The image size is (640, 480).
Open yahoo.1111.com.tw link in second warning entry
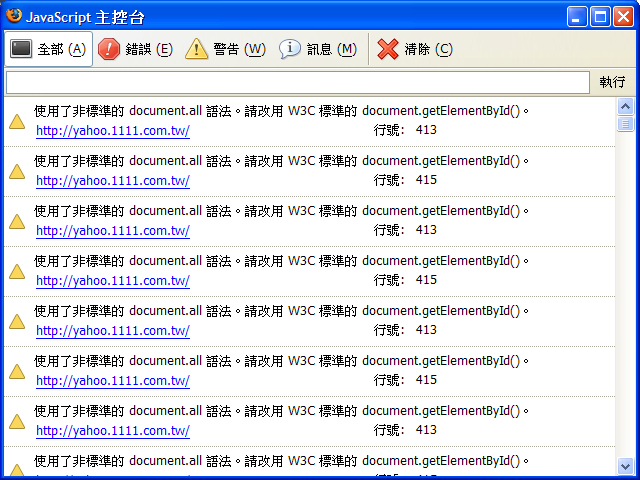click(x=113, y=180)
